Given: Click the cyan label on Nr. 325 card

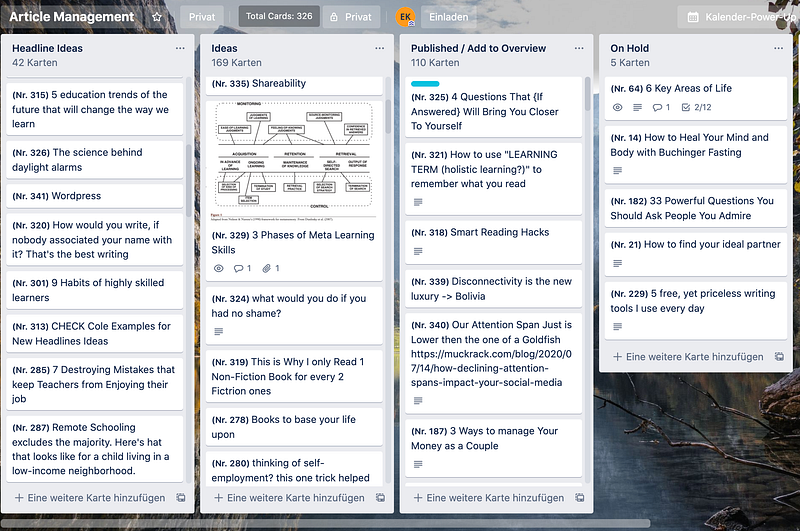Looking at the screenshot, I should 425,84.
